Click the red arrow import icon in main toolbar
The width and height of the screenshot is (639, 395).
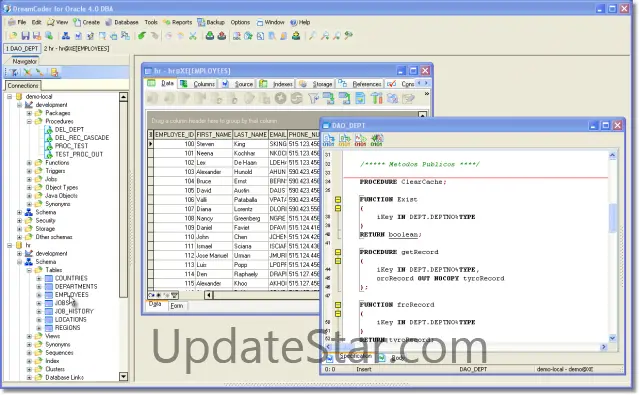(222, 36)
